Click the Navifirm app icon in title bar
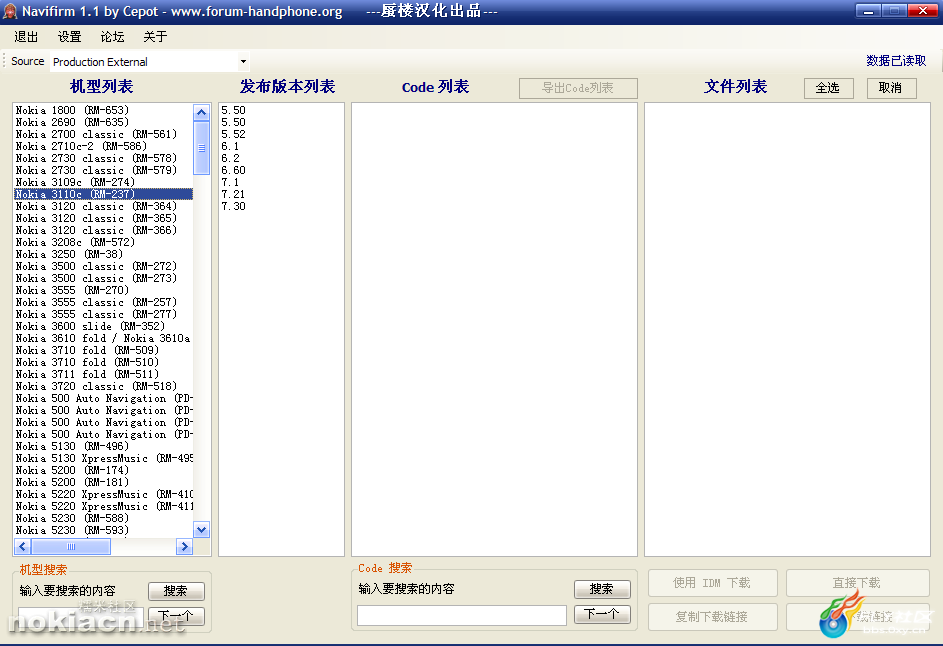The width and height of the screenshot is (943, 646). (x=10, y=11)
